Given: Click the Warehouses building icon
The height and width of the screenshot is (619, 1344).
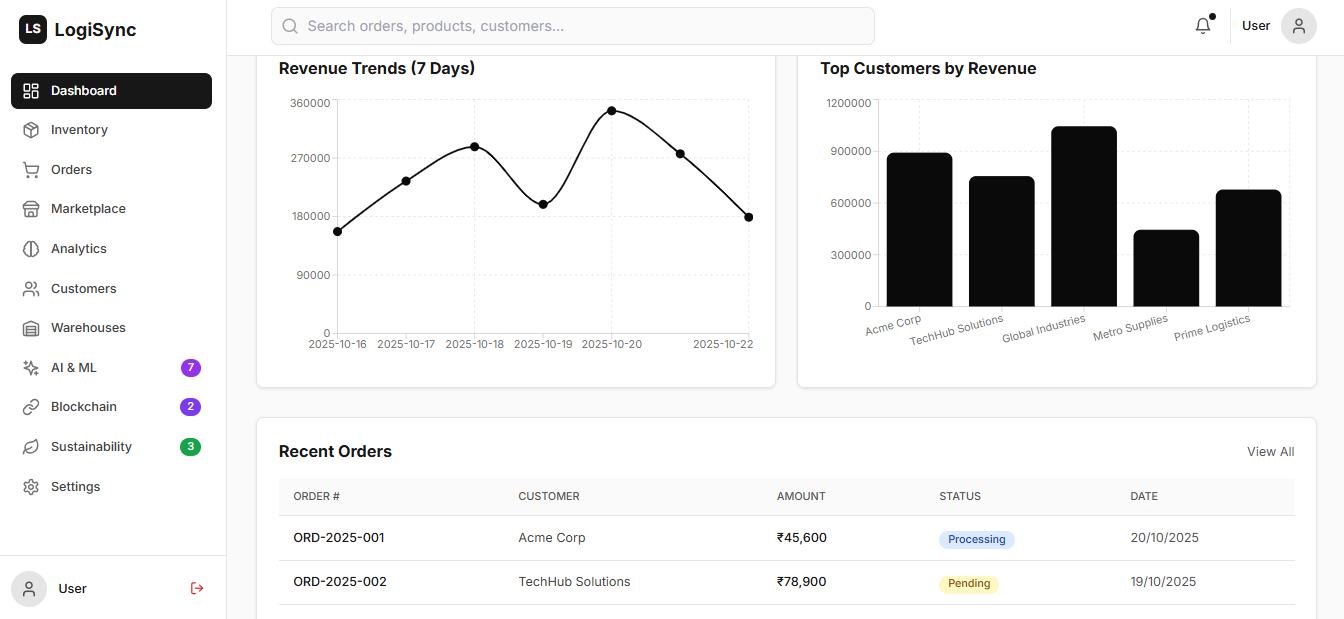Looking at the screenshot, I should click(31, 328).
